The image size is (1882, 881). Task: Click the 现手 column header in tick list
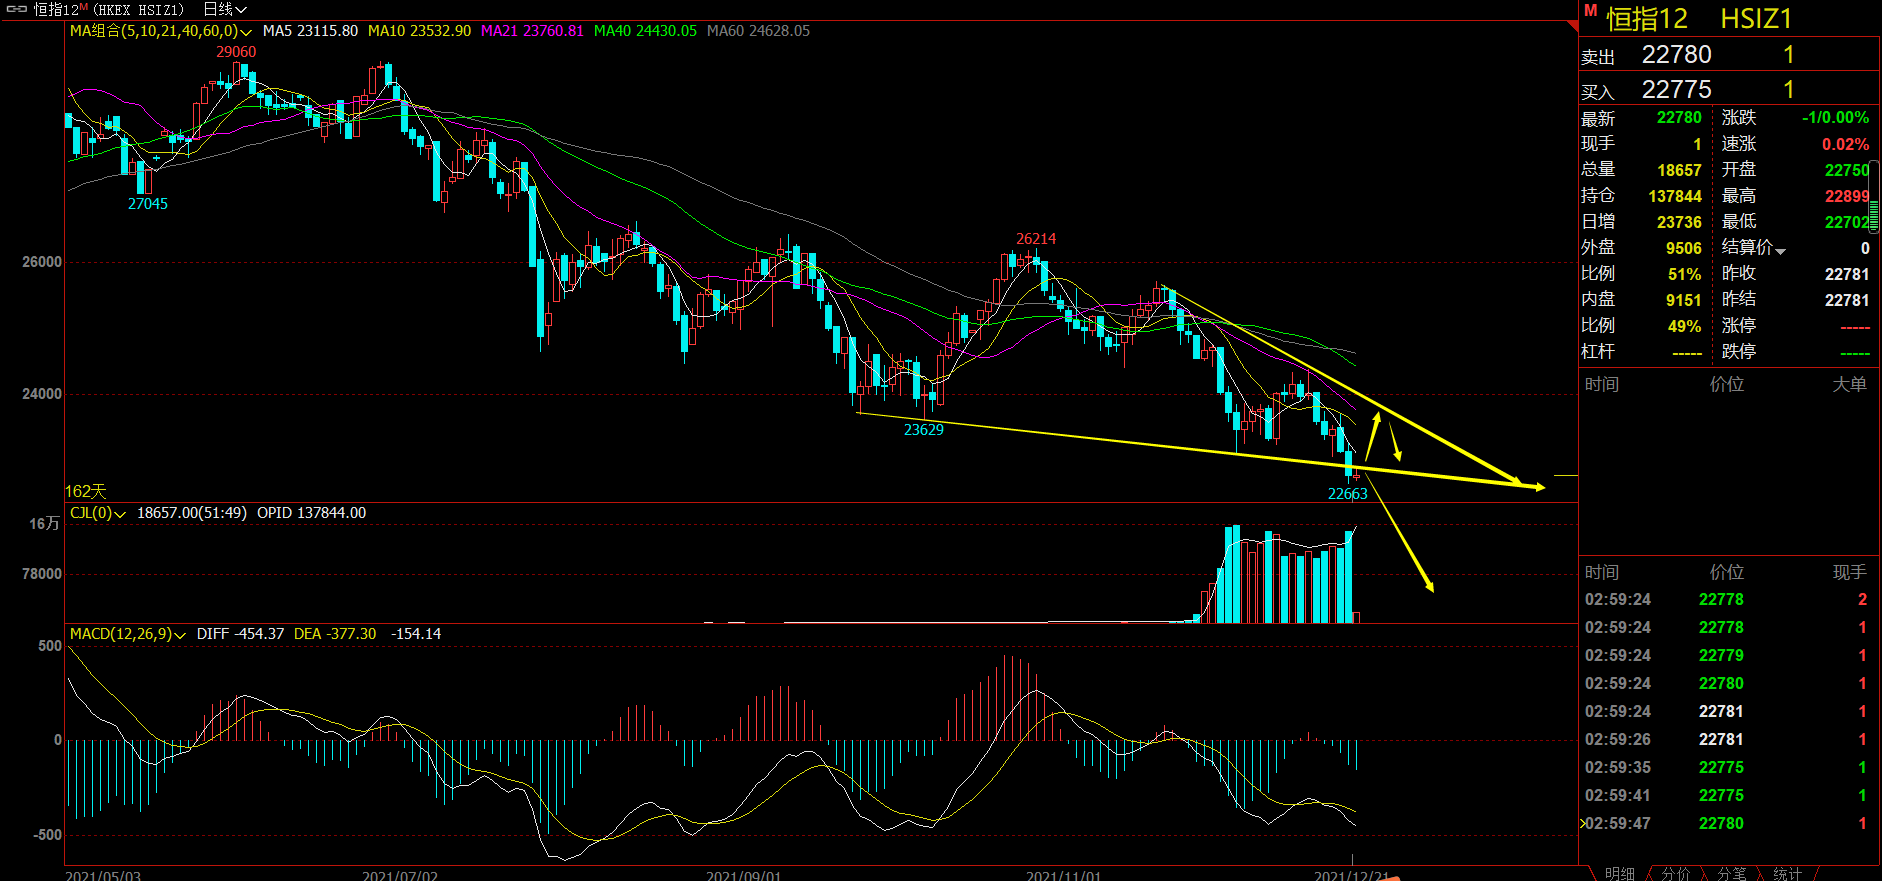pos(1849,572)
